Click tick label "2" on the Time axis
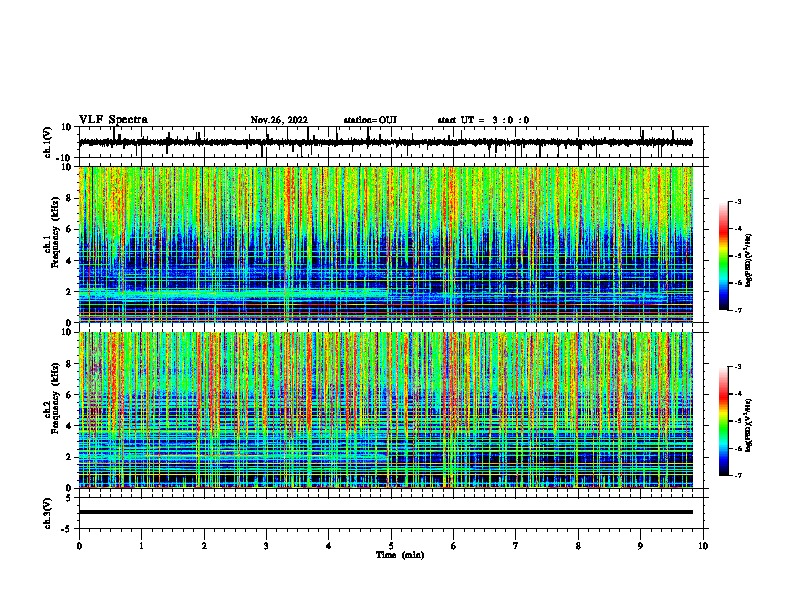This screenshot has width=792, height=612. click(x=204, y=546)
